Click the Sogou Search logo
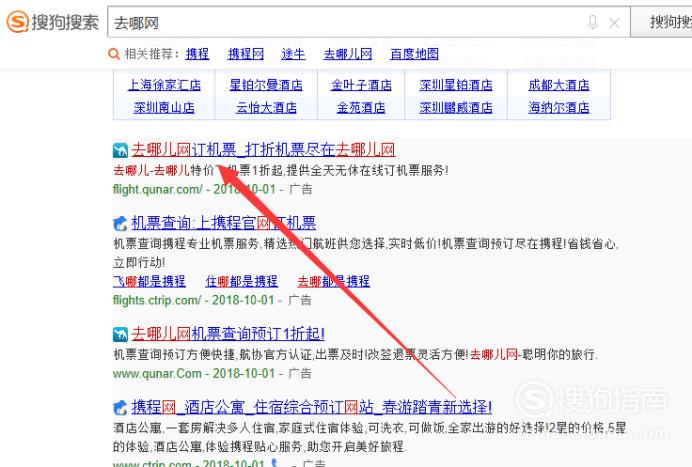Image resolution: width=692 pixels, height=467 pixels. [53, 22]
